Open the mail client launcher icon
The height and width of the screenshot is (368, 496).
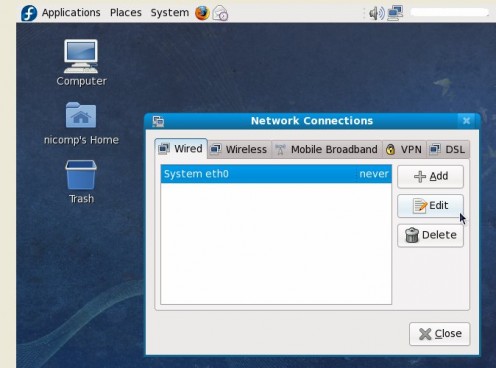220,13
